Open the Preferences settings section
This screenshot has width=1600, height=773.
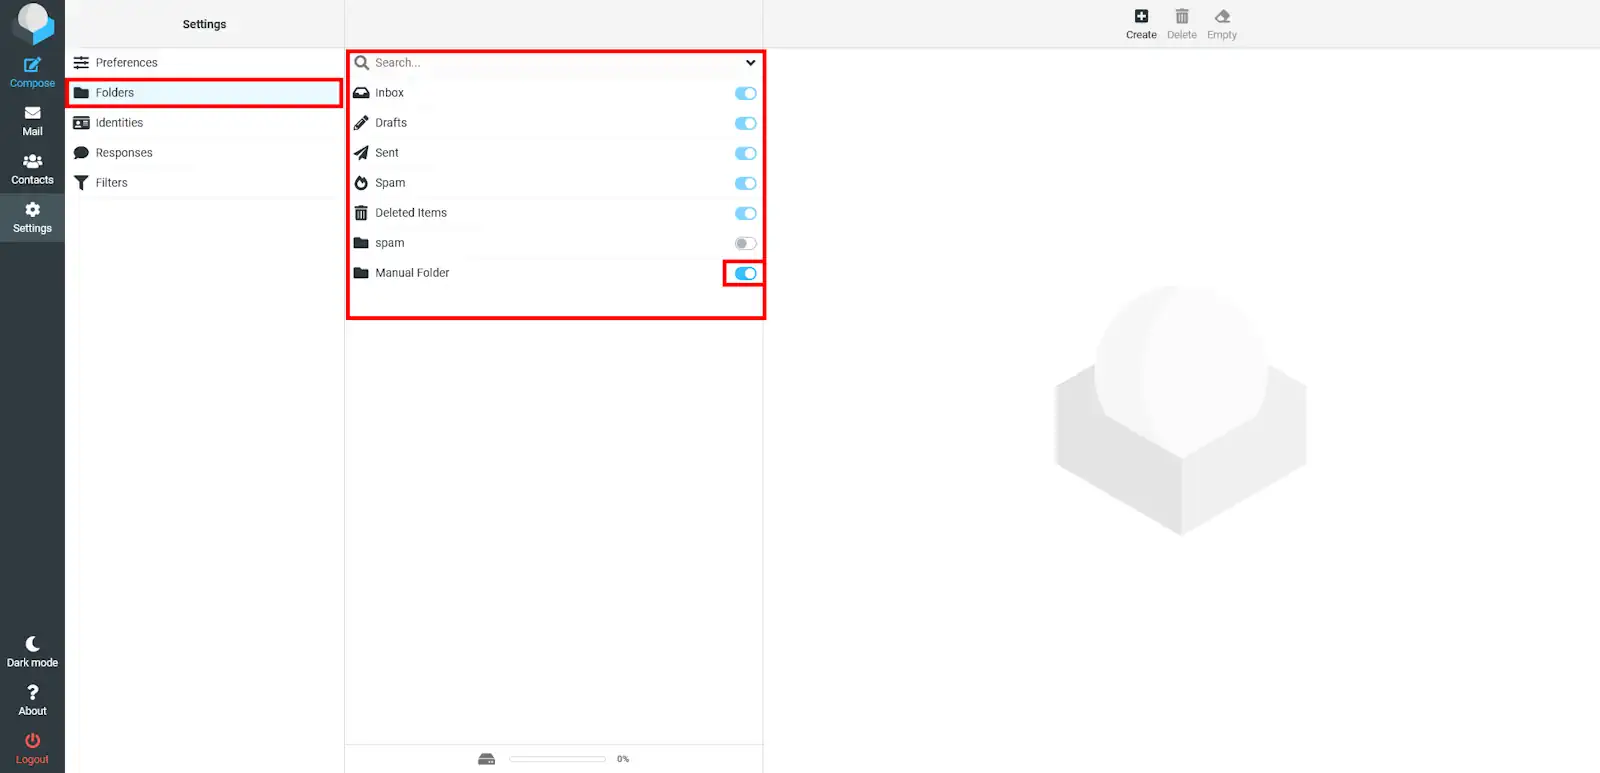[x=126, y=63]
